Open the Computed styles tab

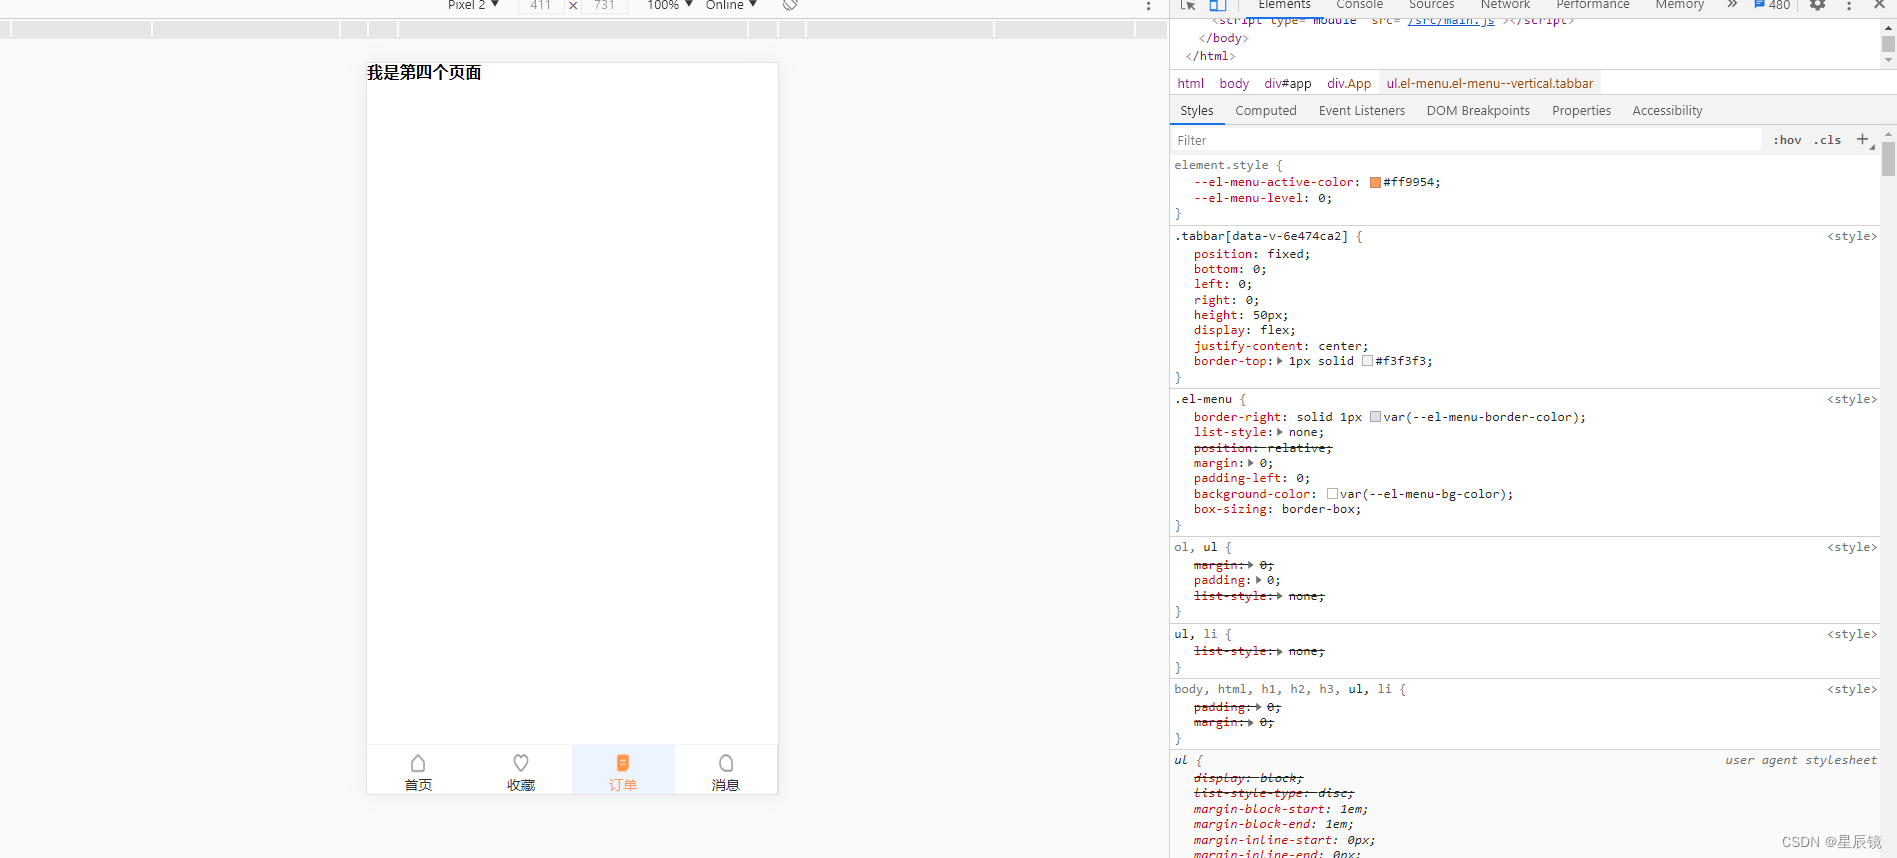[x=1266, y=111]
